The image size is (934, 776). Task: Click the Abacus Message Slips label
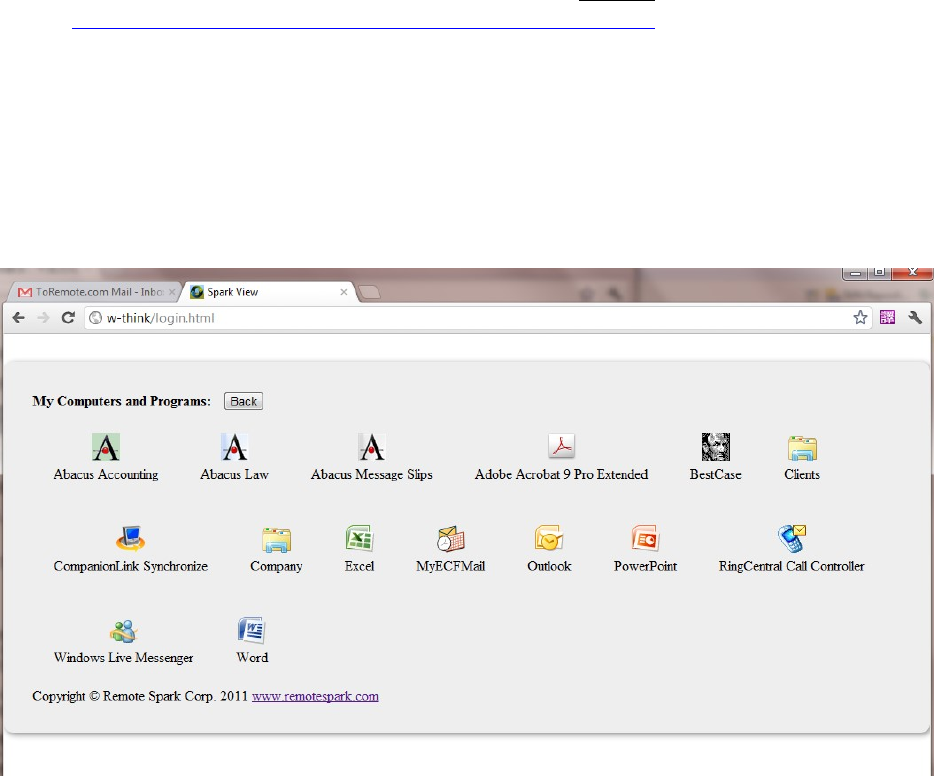(x=372, y=475)
